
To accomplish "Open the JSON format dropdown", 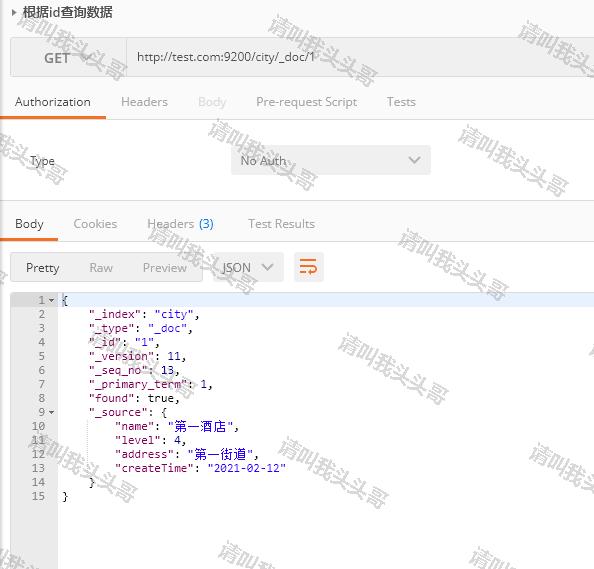I will tap(248, 267).
